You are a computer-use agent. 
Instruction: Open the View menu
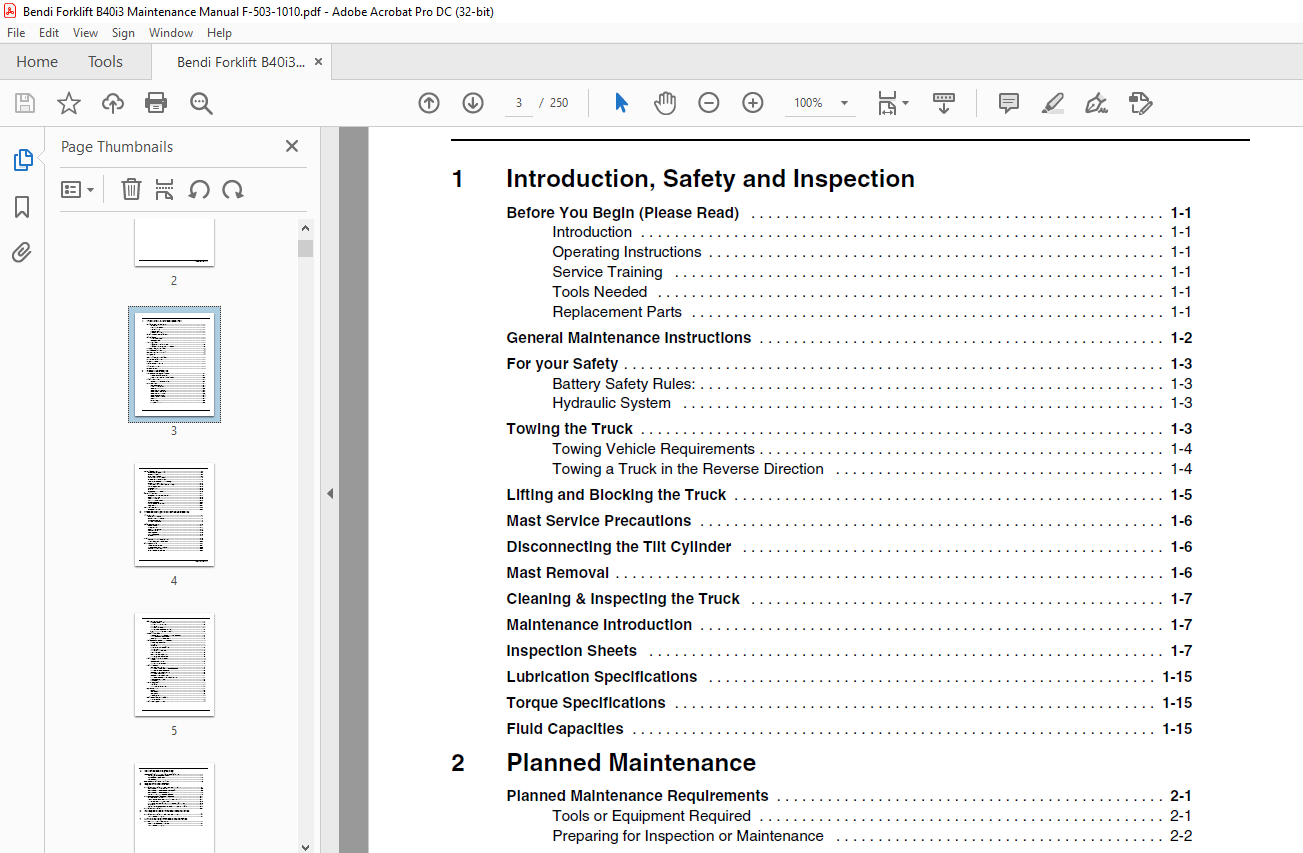[x=85, y=33]
